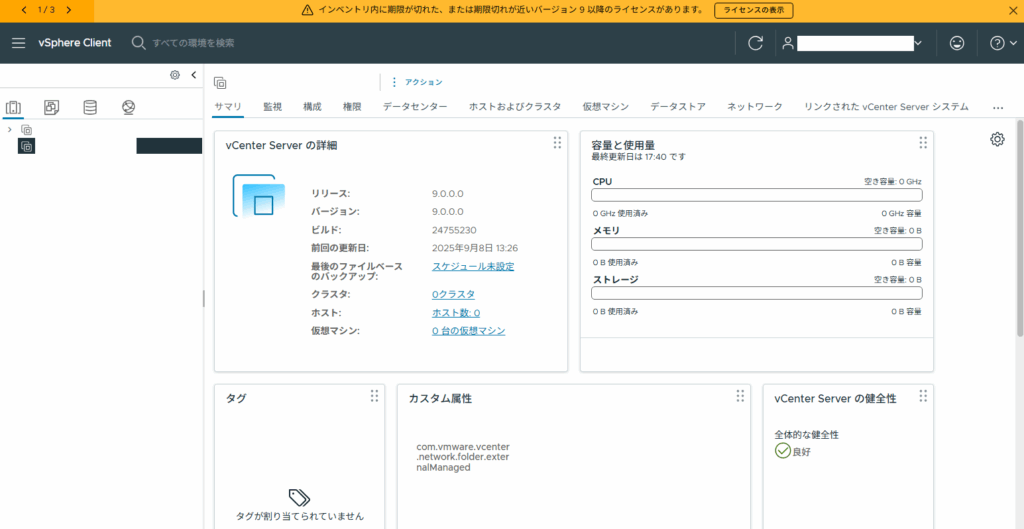Click the gear icon right of summary cards

(997, 139)
